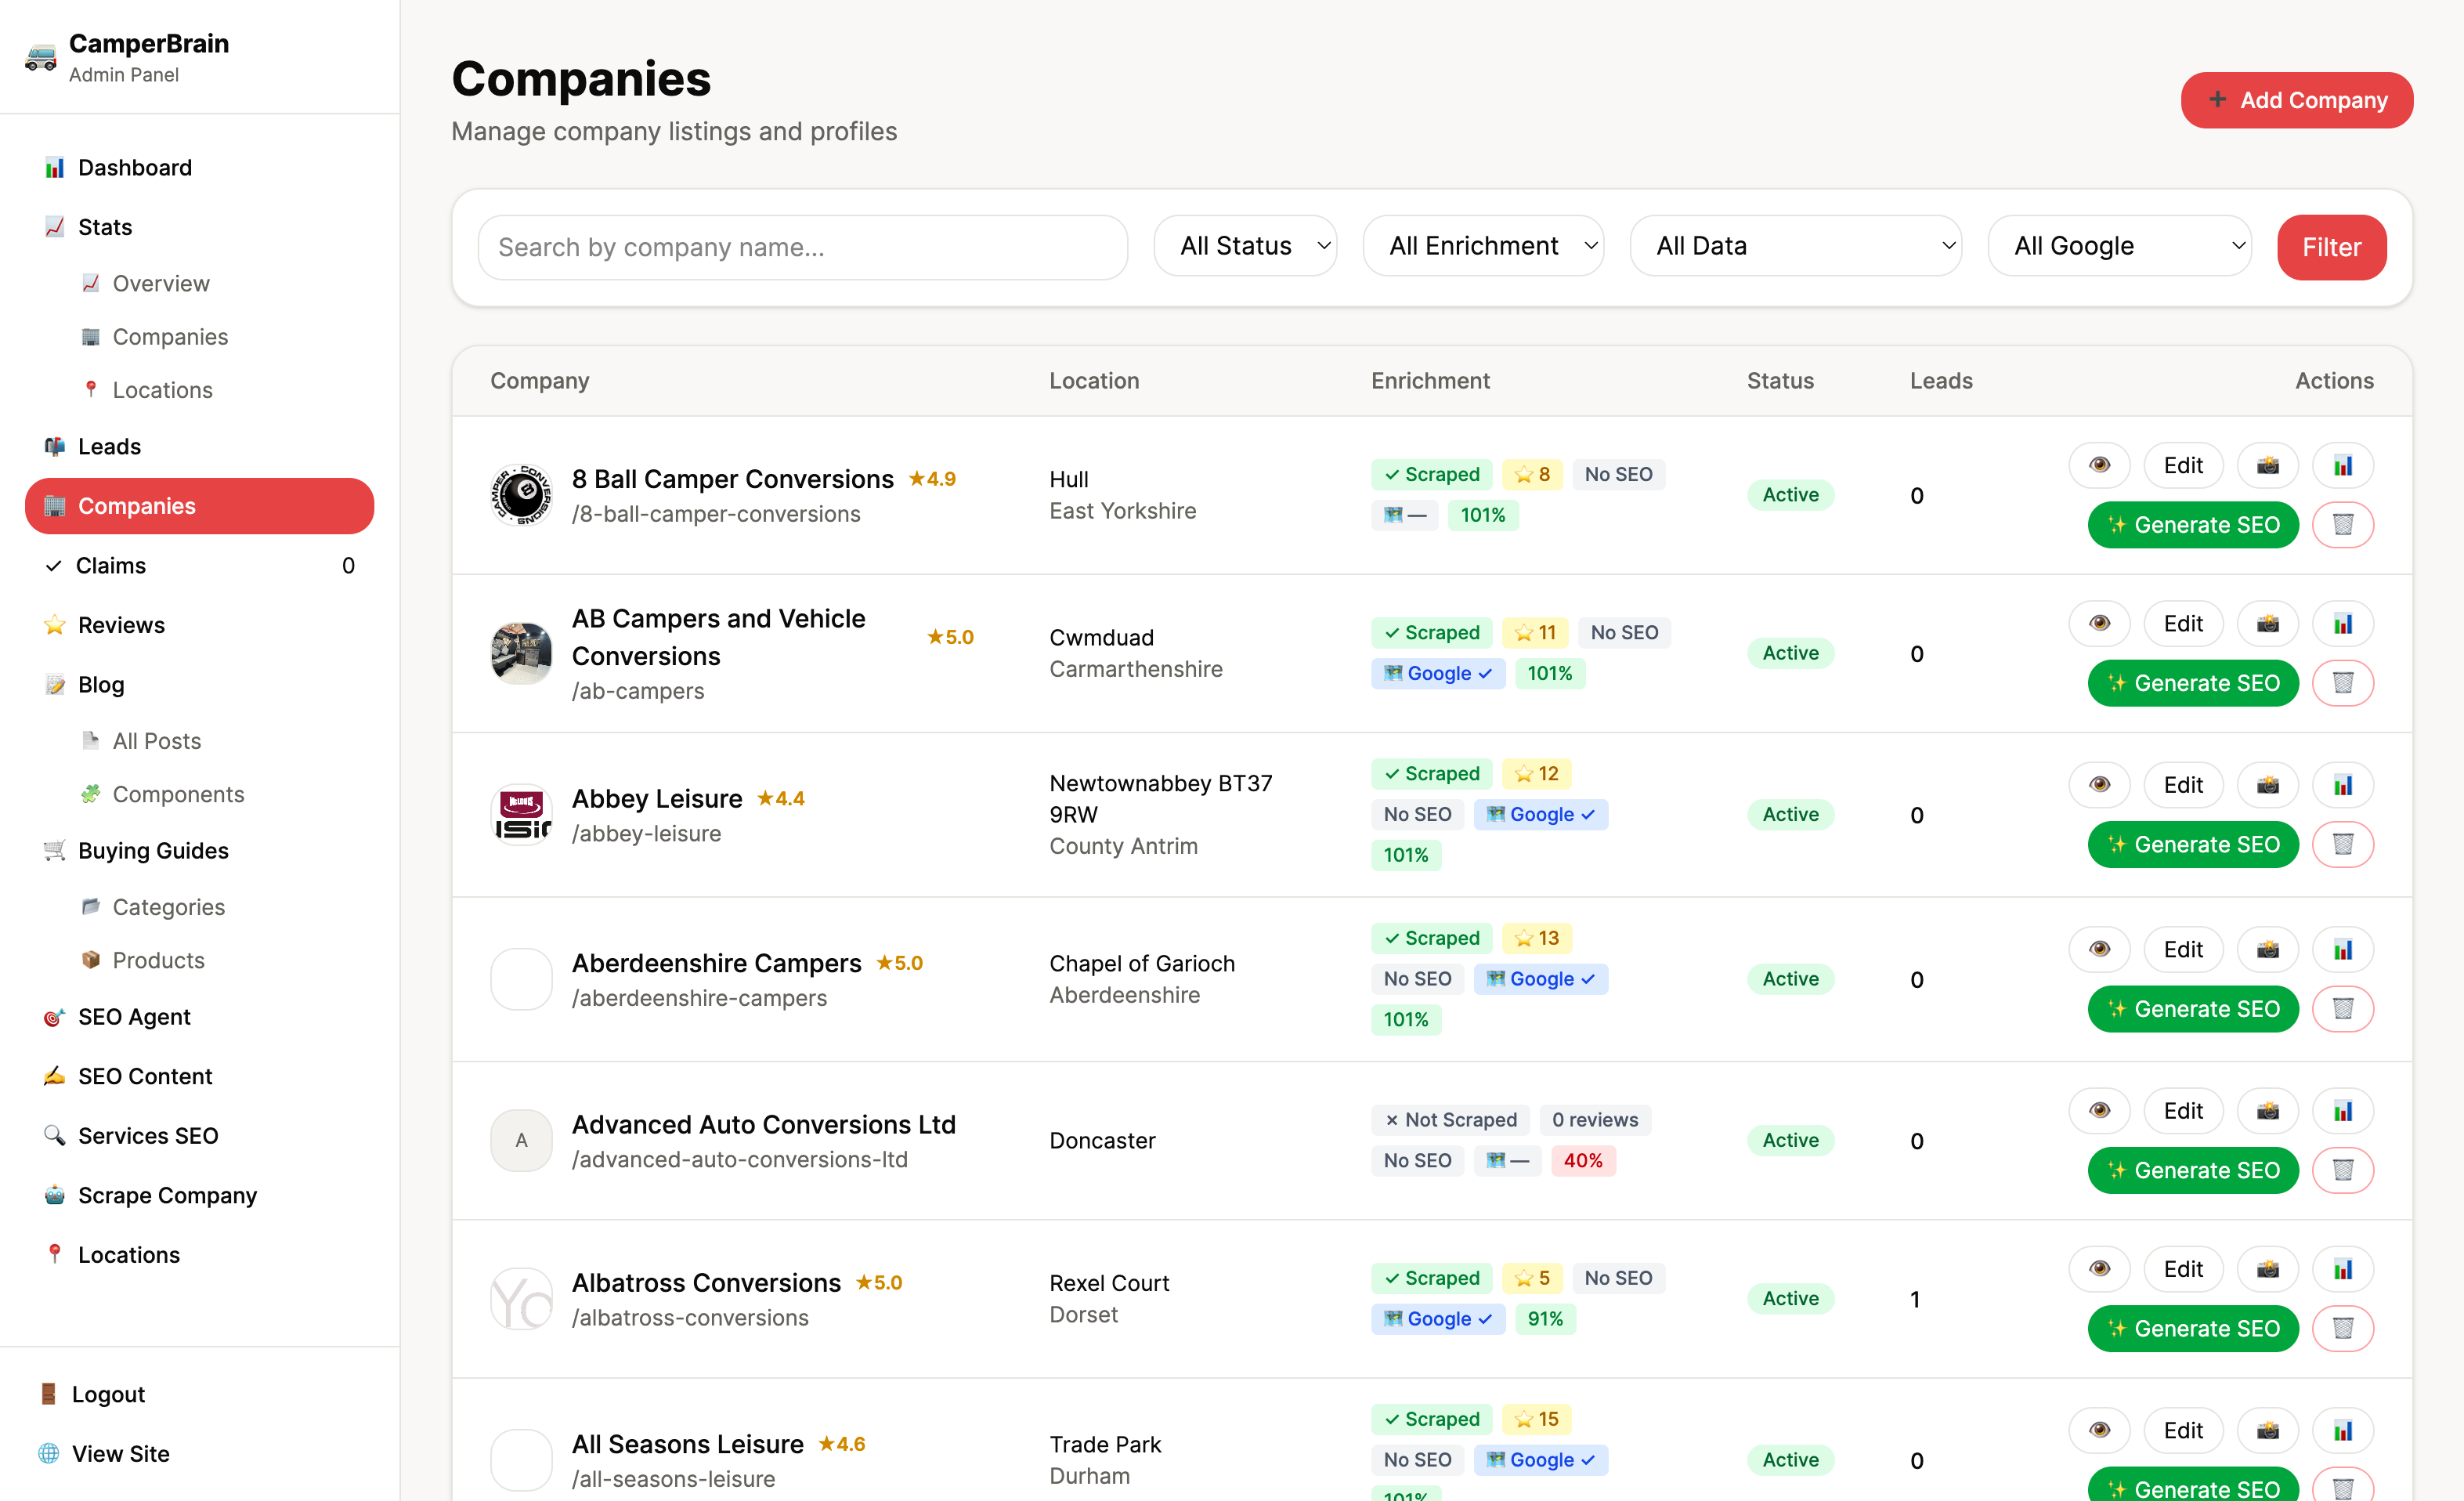The image size is (2464, 1501).
Task: Open the All Google dropdown
Action: click(x=2120, y=245)
